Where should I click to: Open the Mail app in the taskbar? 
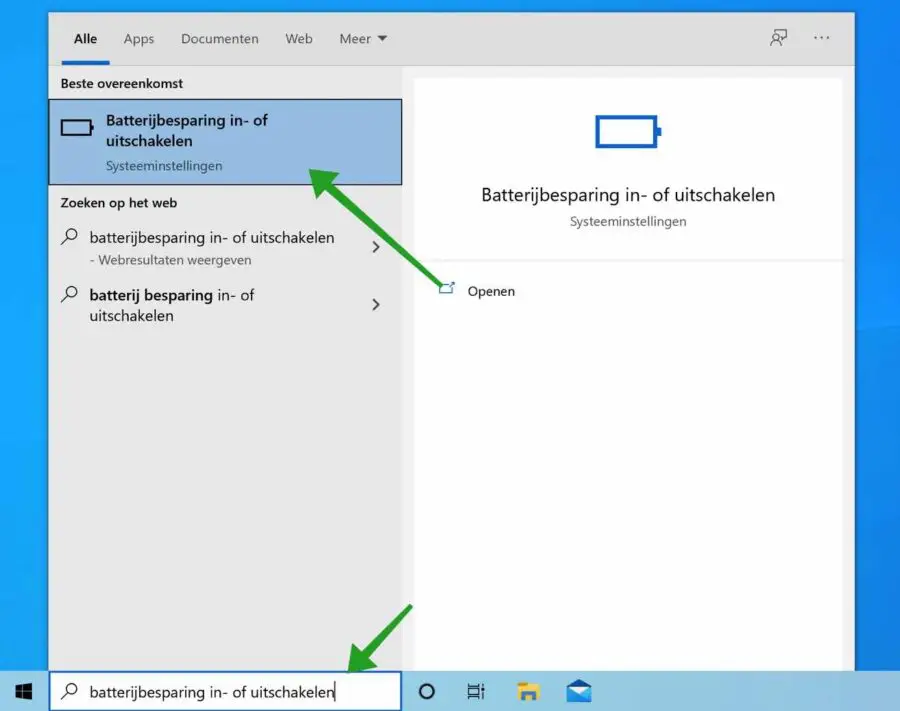579,691
